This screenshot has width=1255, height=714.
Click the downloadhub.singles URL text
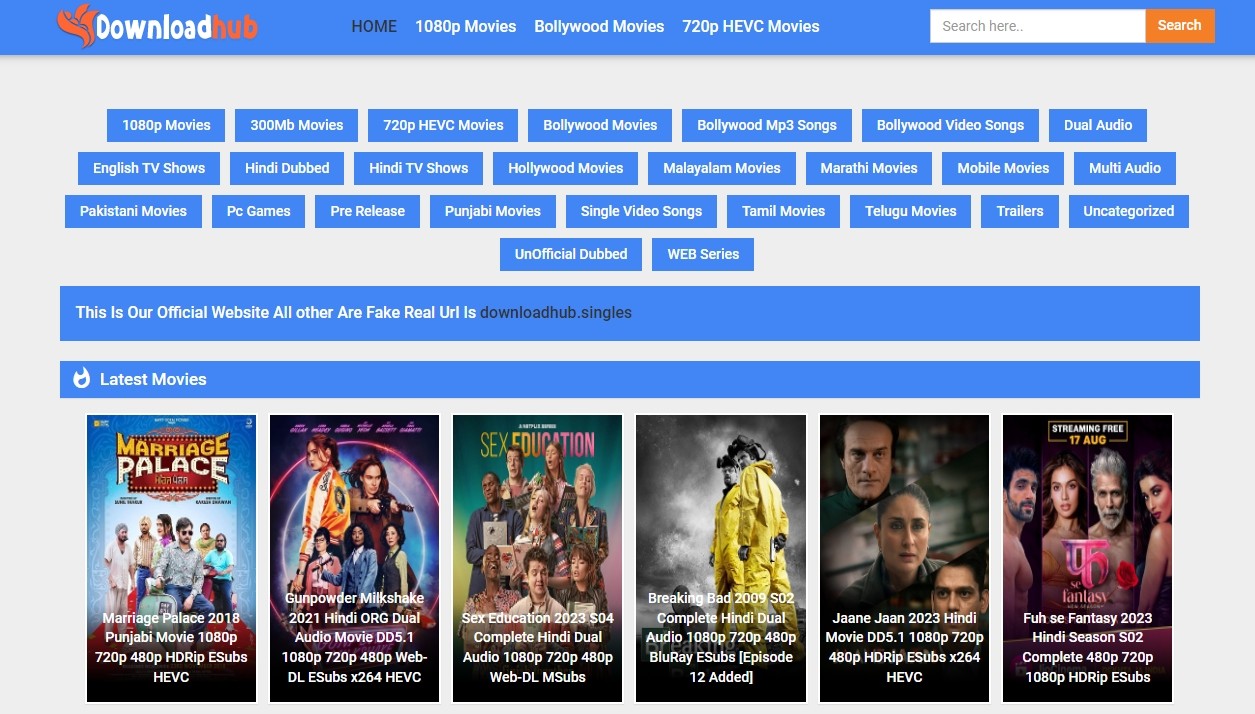point(556,312)
